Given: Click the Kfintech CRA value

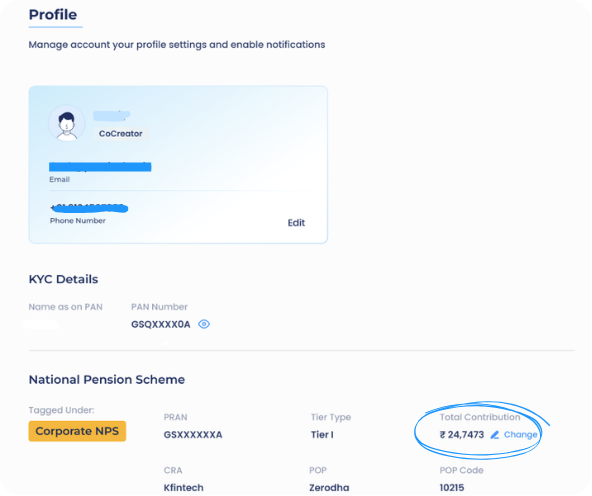Looking at the screenshot, I should (183, 488).
